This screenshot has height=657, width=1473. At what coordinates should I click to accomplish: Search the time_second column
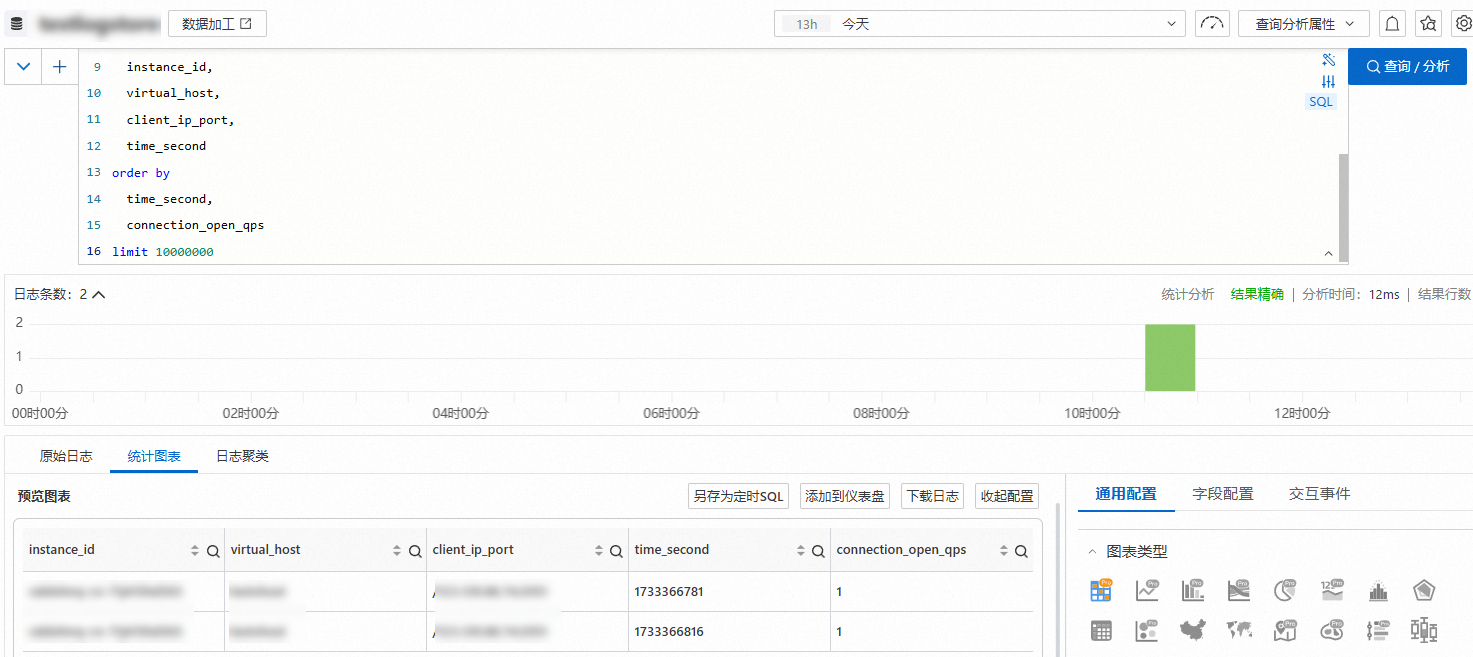818,551
